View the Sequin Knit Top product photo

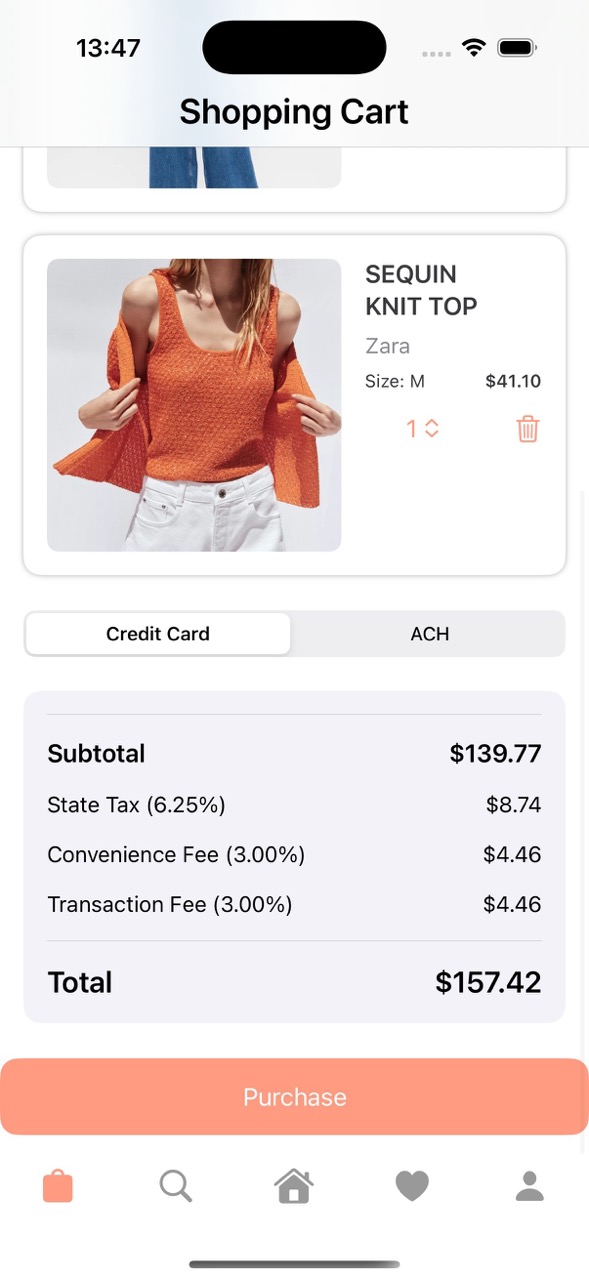[x=194, y=404]
